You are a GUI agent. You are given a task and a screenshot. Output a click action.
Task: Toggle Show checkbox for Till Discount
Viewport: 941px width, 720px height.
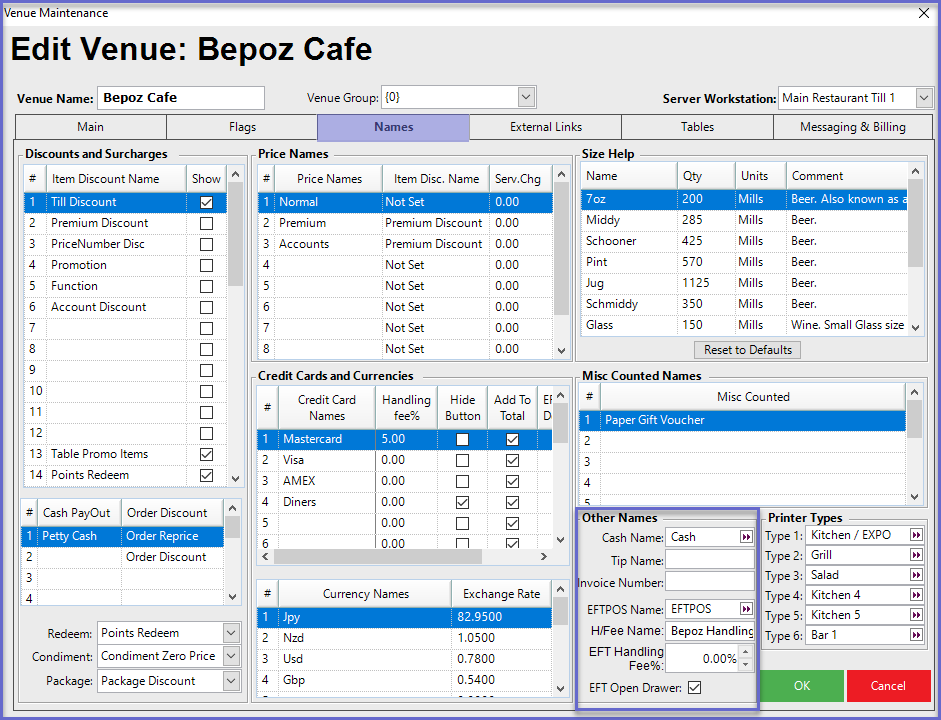point(206,202)
